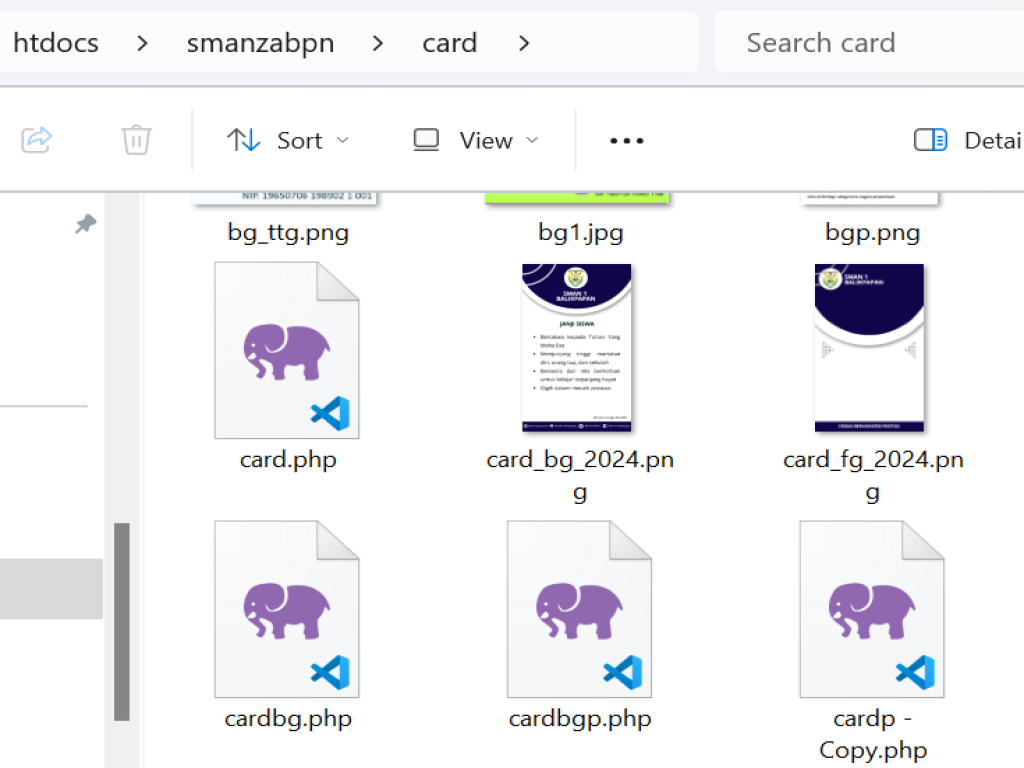The height and width of the screenshot is (768, 1024).
Task: Select the card_fg_2024.png thumbnail
Action: point(869,348)
